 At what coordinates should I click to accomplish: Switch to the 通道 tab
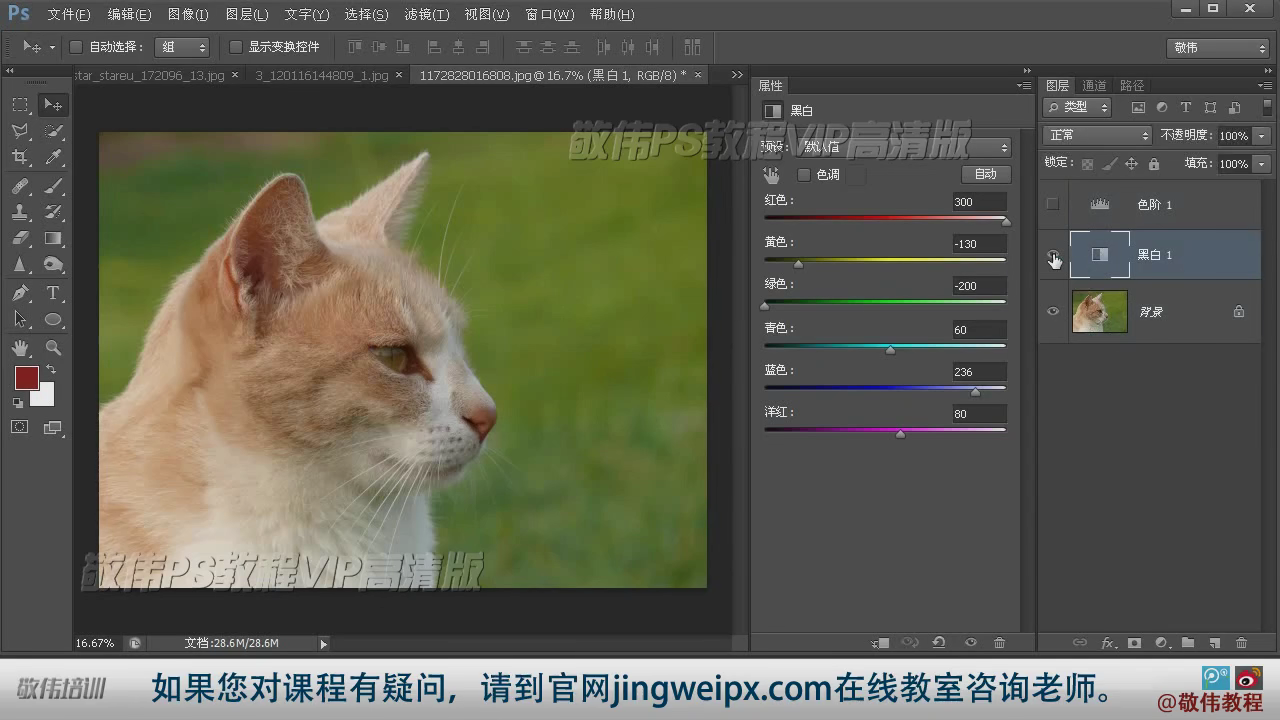1094,86
